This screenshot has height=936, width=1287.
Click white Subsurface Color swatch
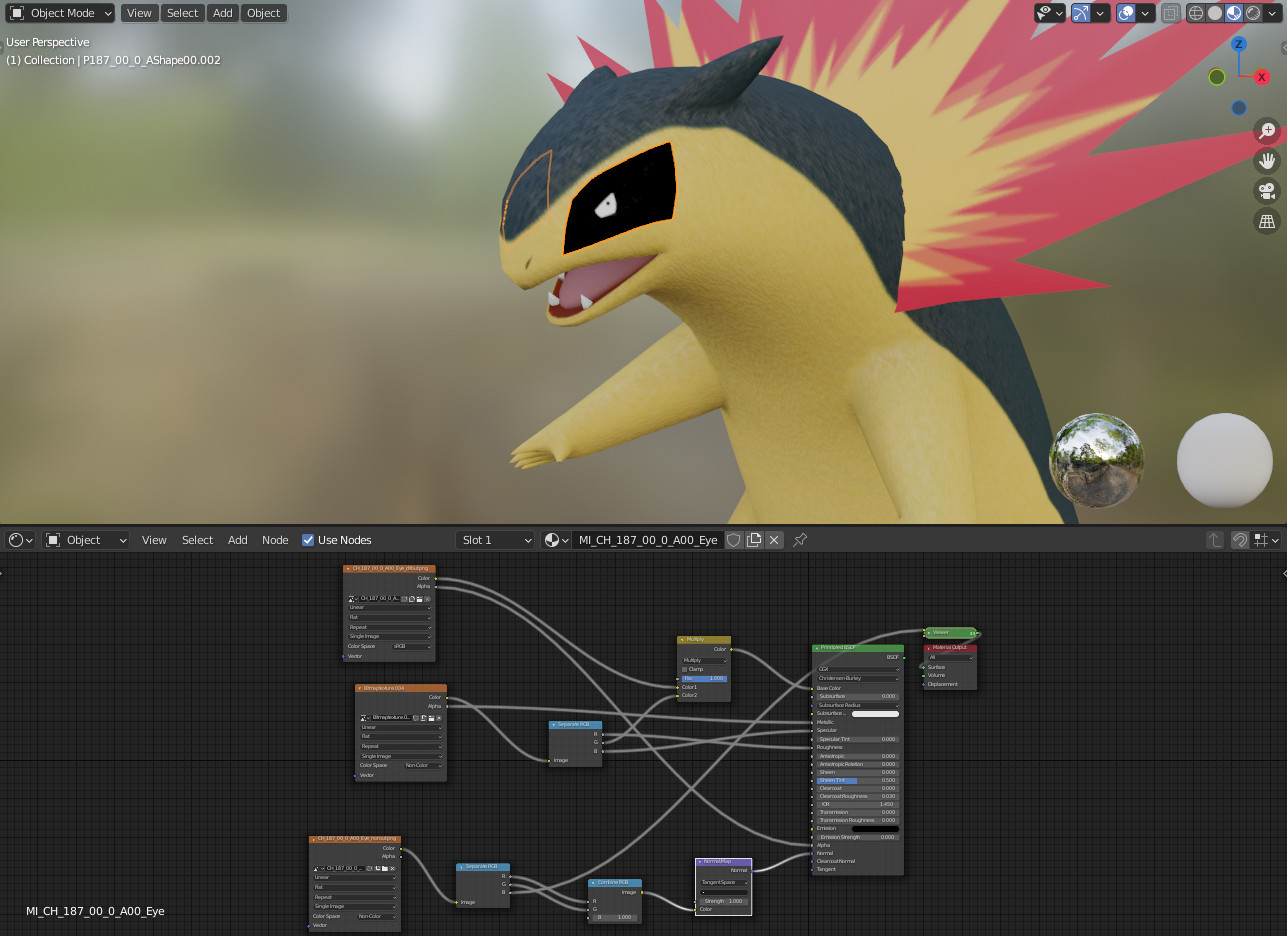875,714
